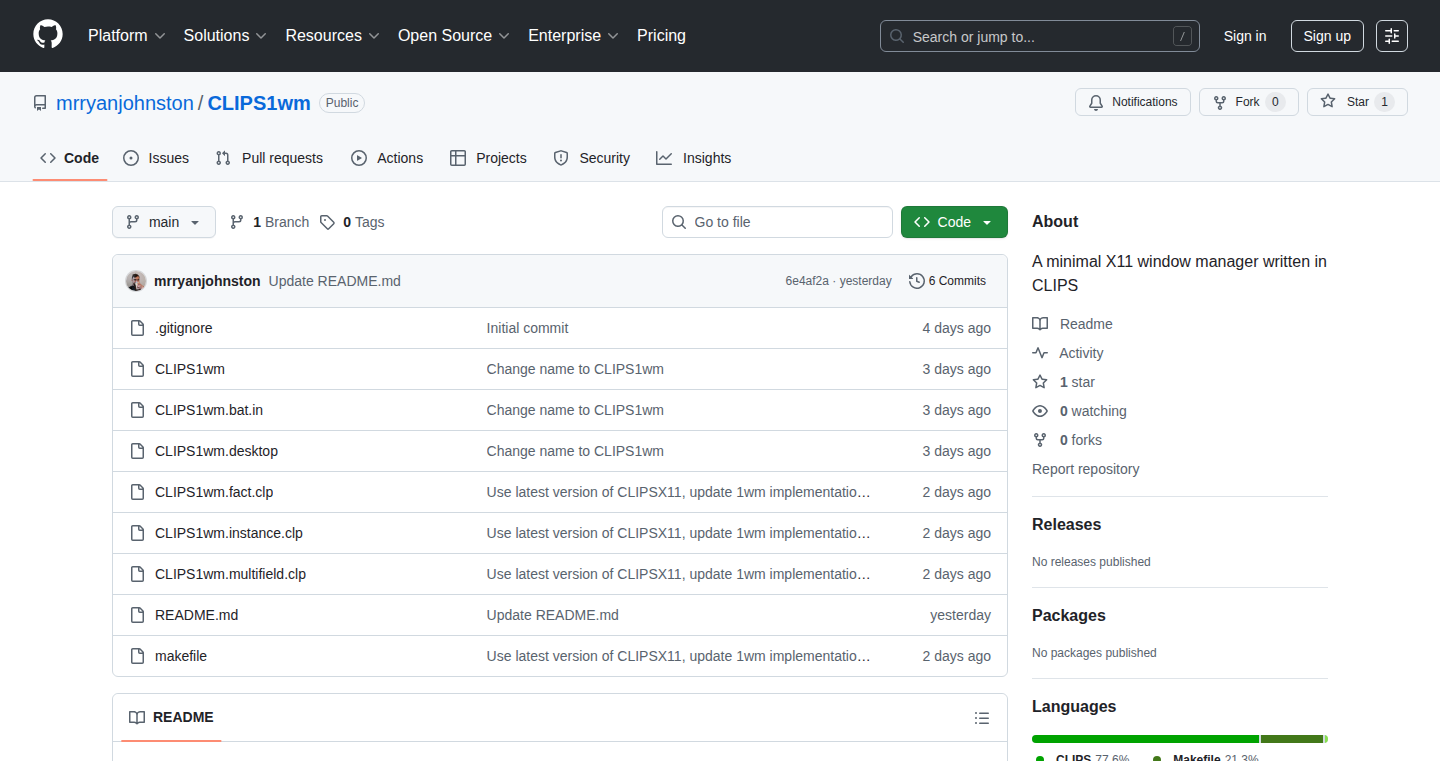Click Report repository link
Viewport: 1440px width, 761px height.
point(1086,469)
